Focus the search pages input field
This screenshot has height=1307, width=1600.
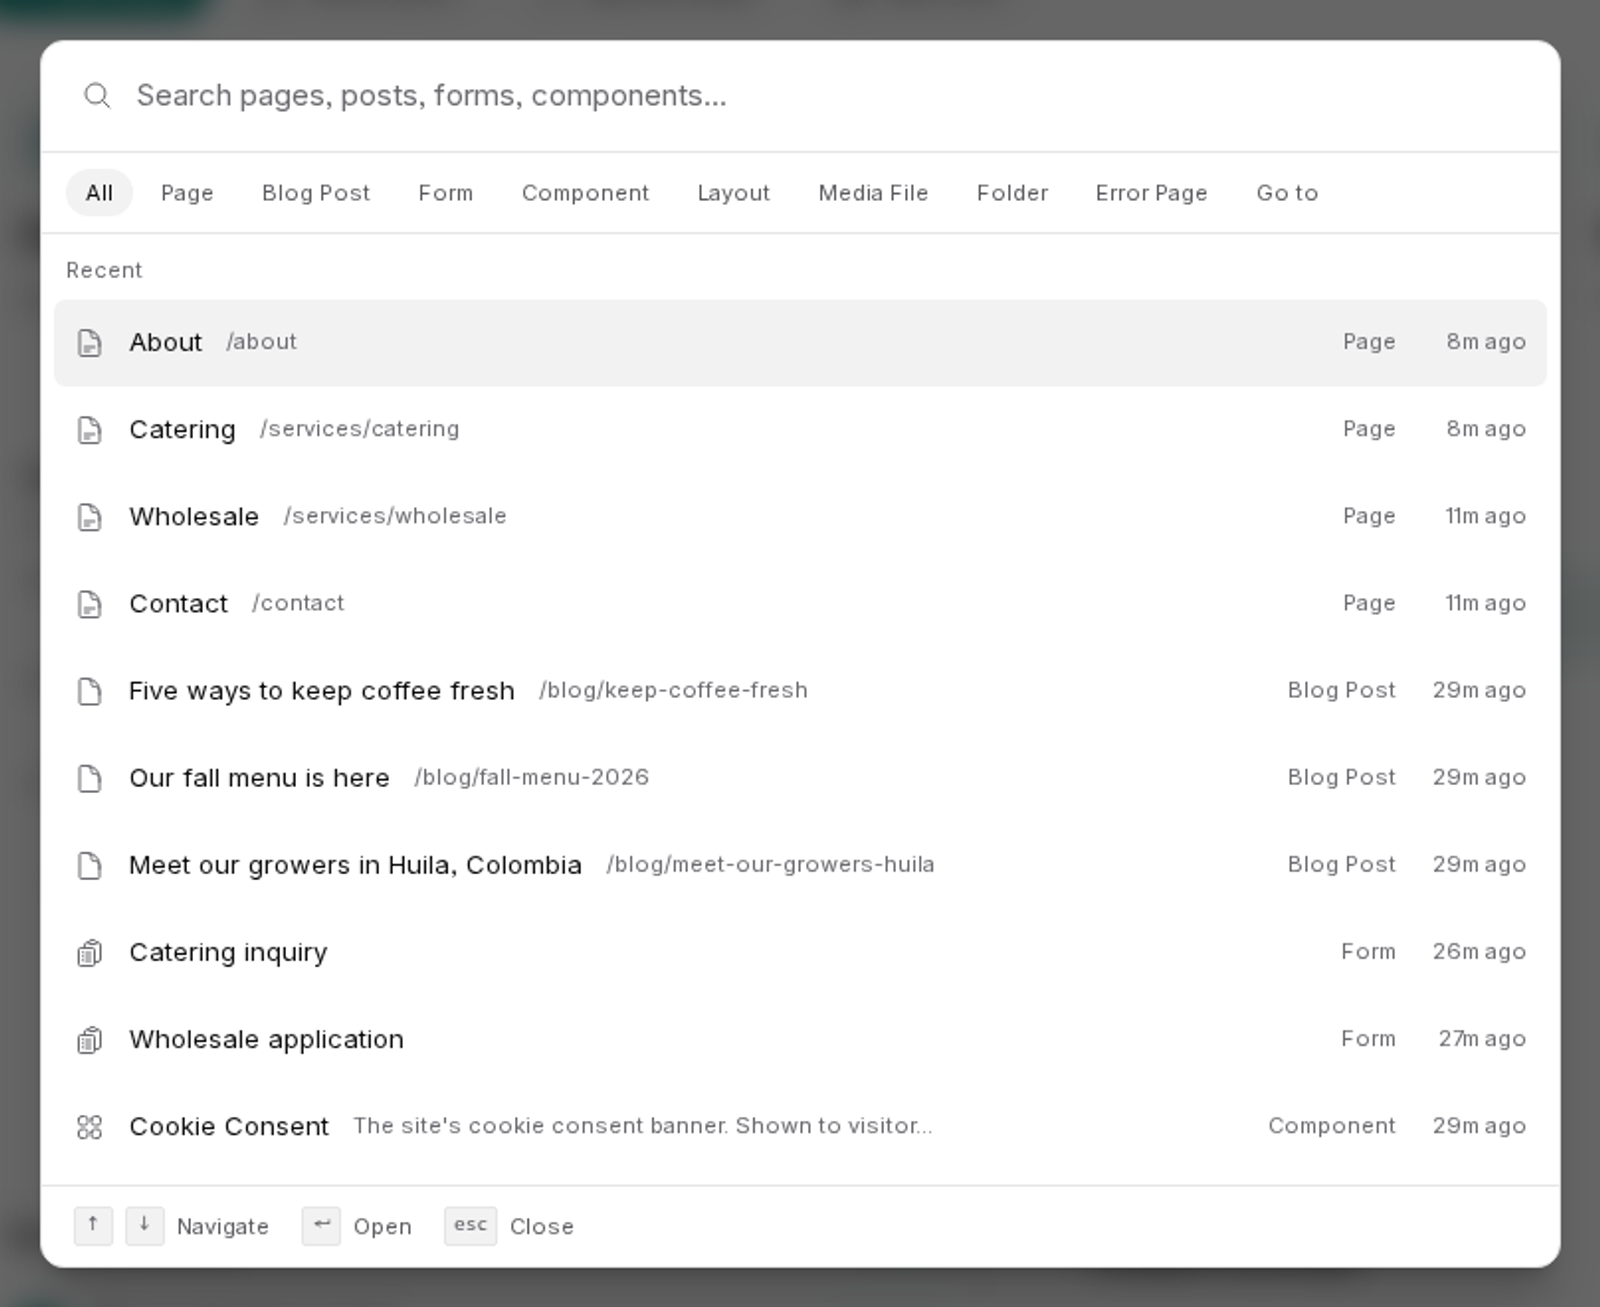pyautogui.click(x=830, y=96)
